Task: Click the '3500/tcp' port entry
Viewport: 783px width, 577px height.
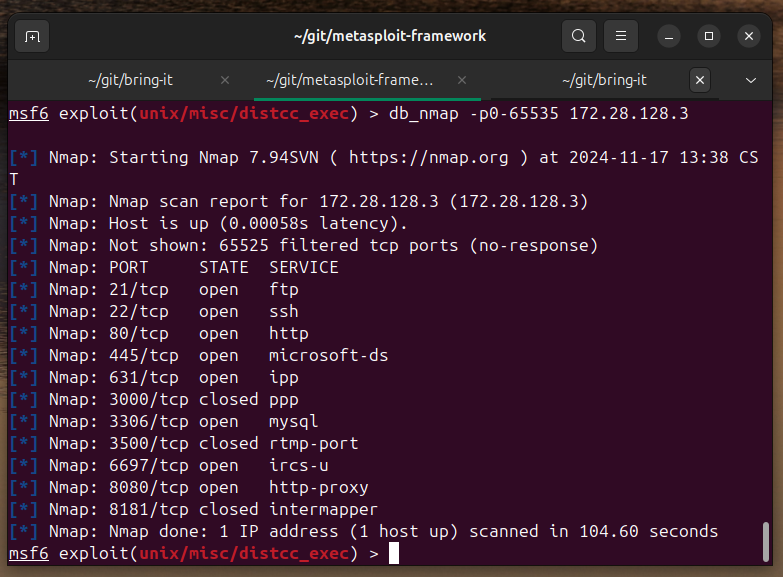Action: pos(149,444)
